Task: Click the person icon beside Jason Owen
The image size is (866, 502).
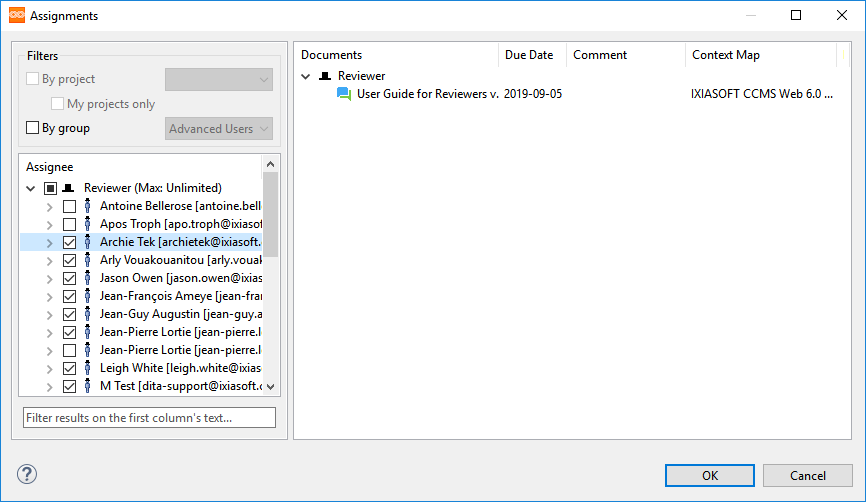Action: point(87,278)
